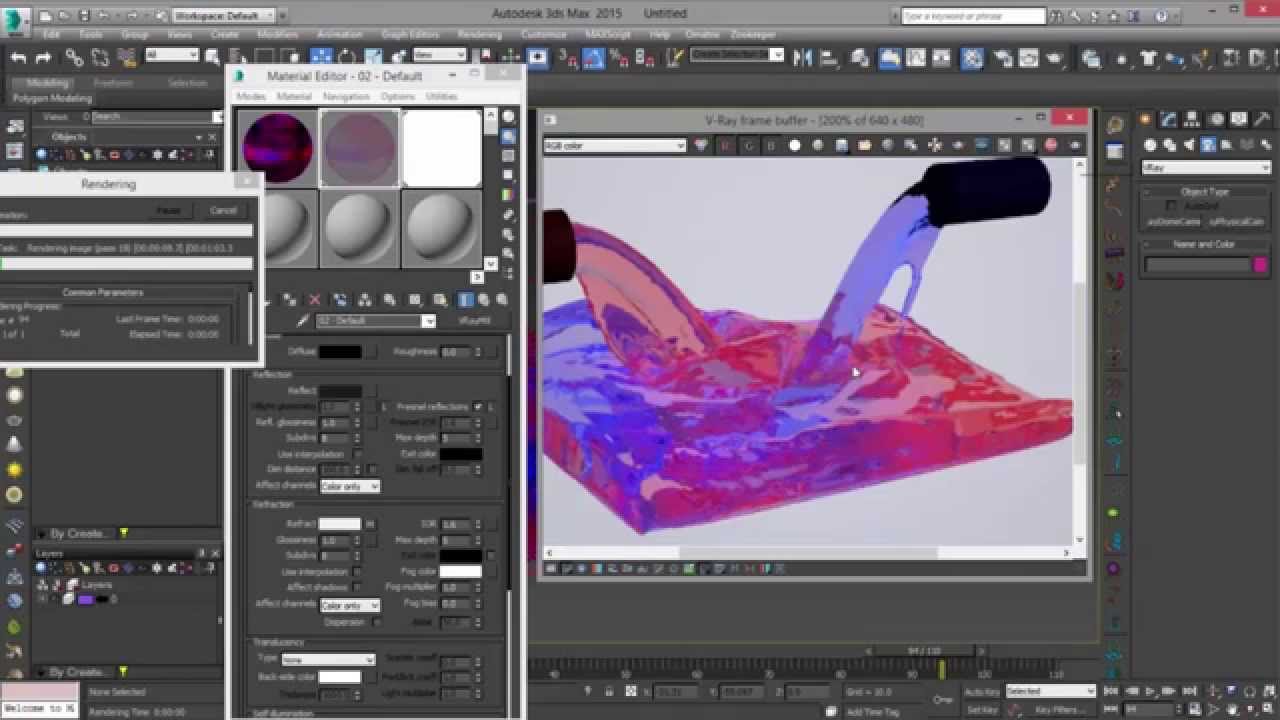Toggle the Affect shadows checkbox
The width and height of the screenshot is (1280, 720).
click(357, 587)
